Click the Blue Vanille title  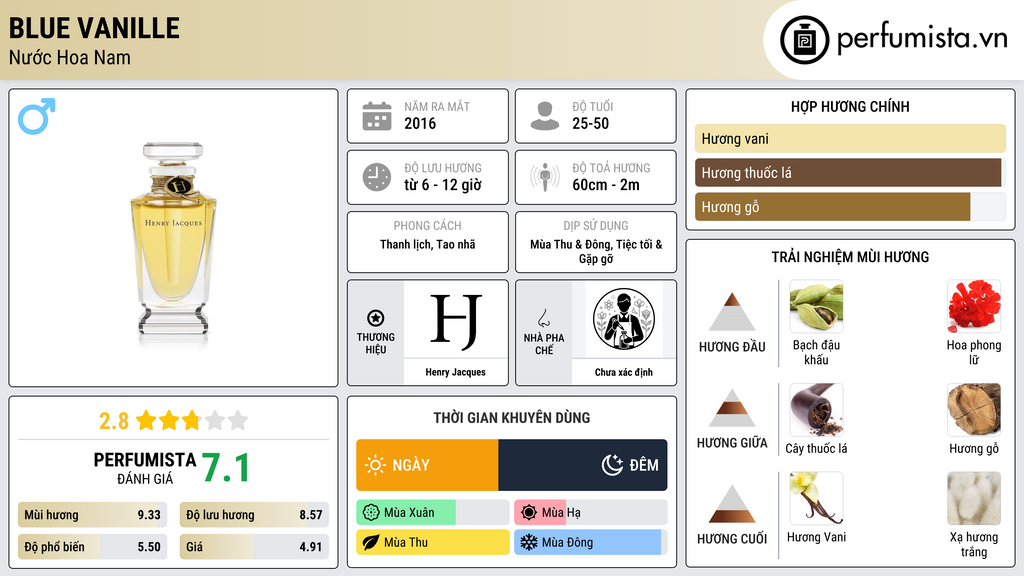94,28
